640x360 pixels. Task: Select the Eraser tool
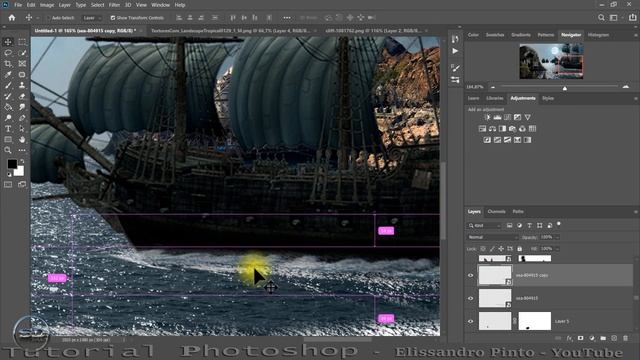(22, 96)
